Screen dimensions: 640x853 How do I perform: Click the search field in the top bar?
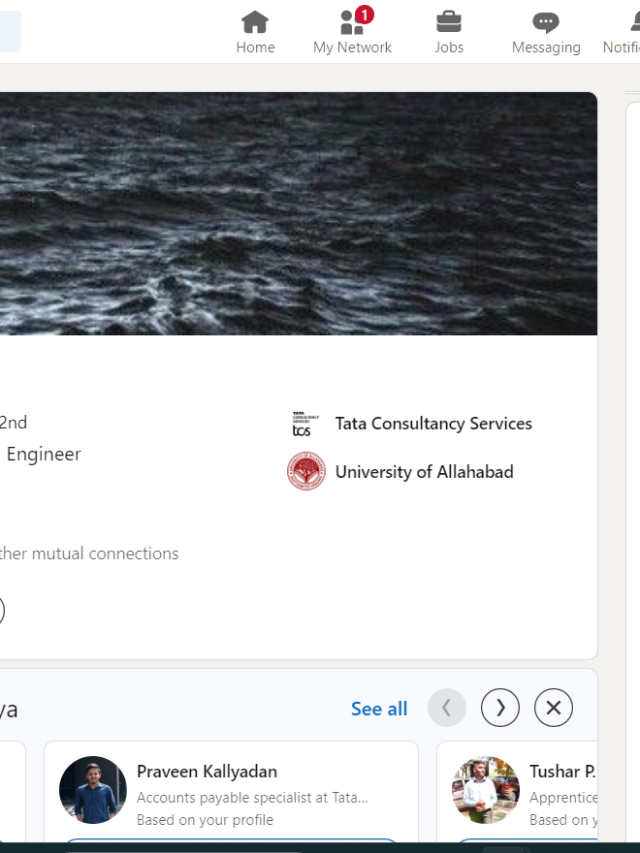tap(8, 31)
